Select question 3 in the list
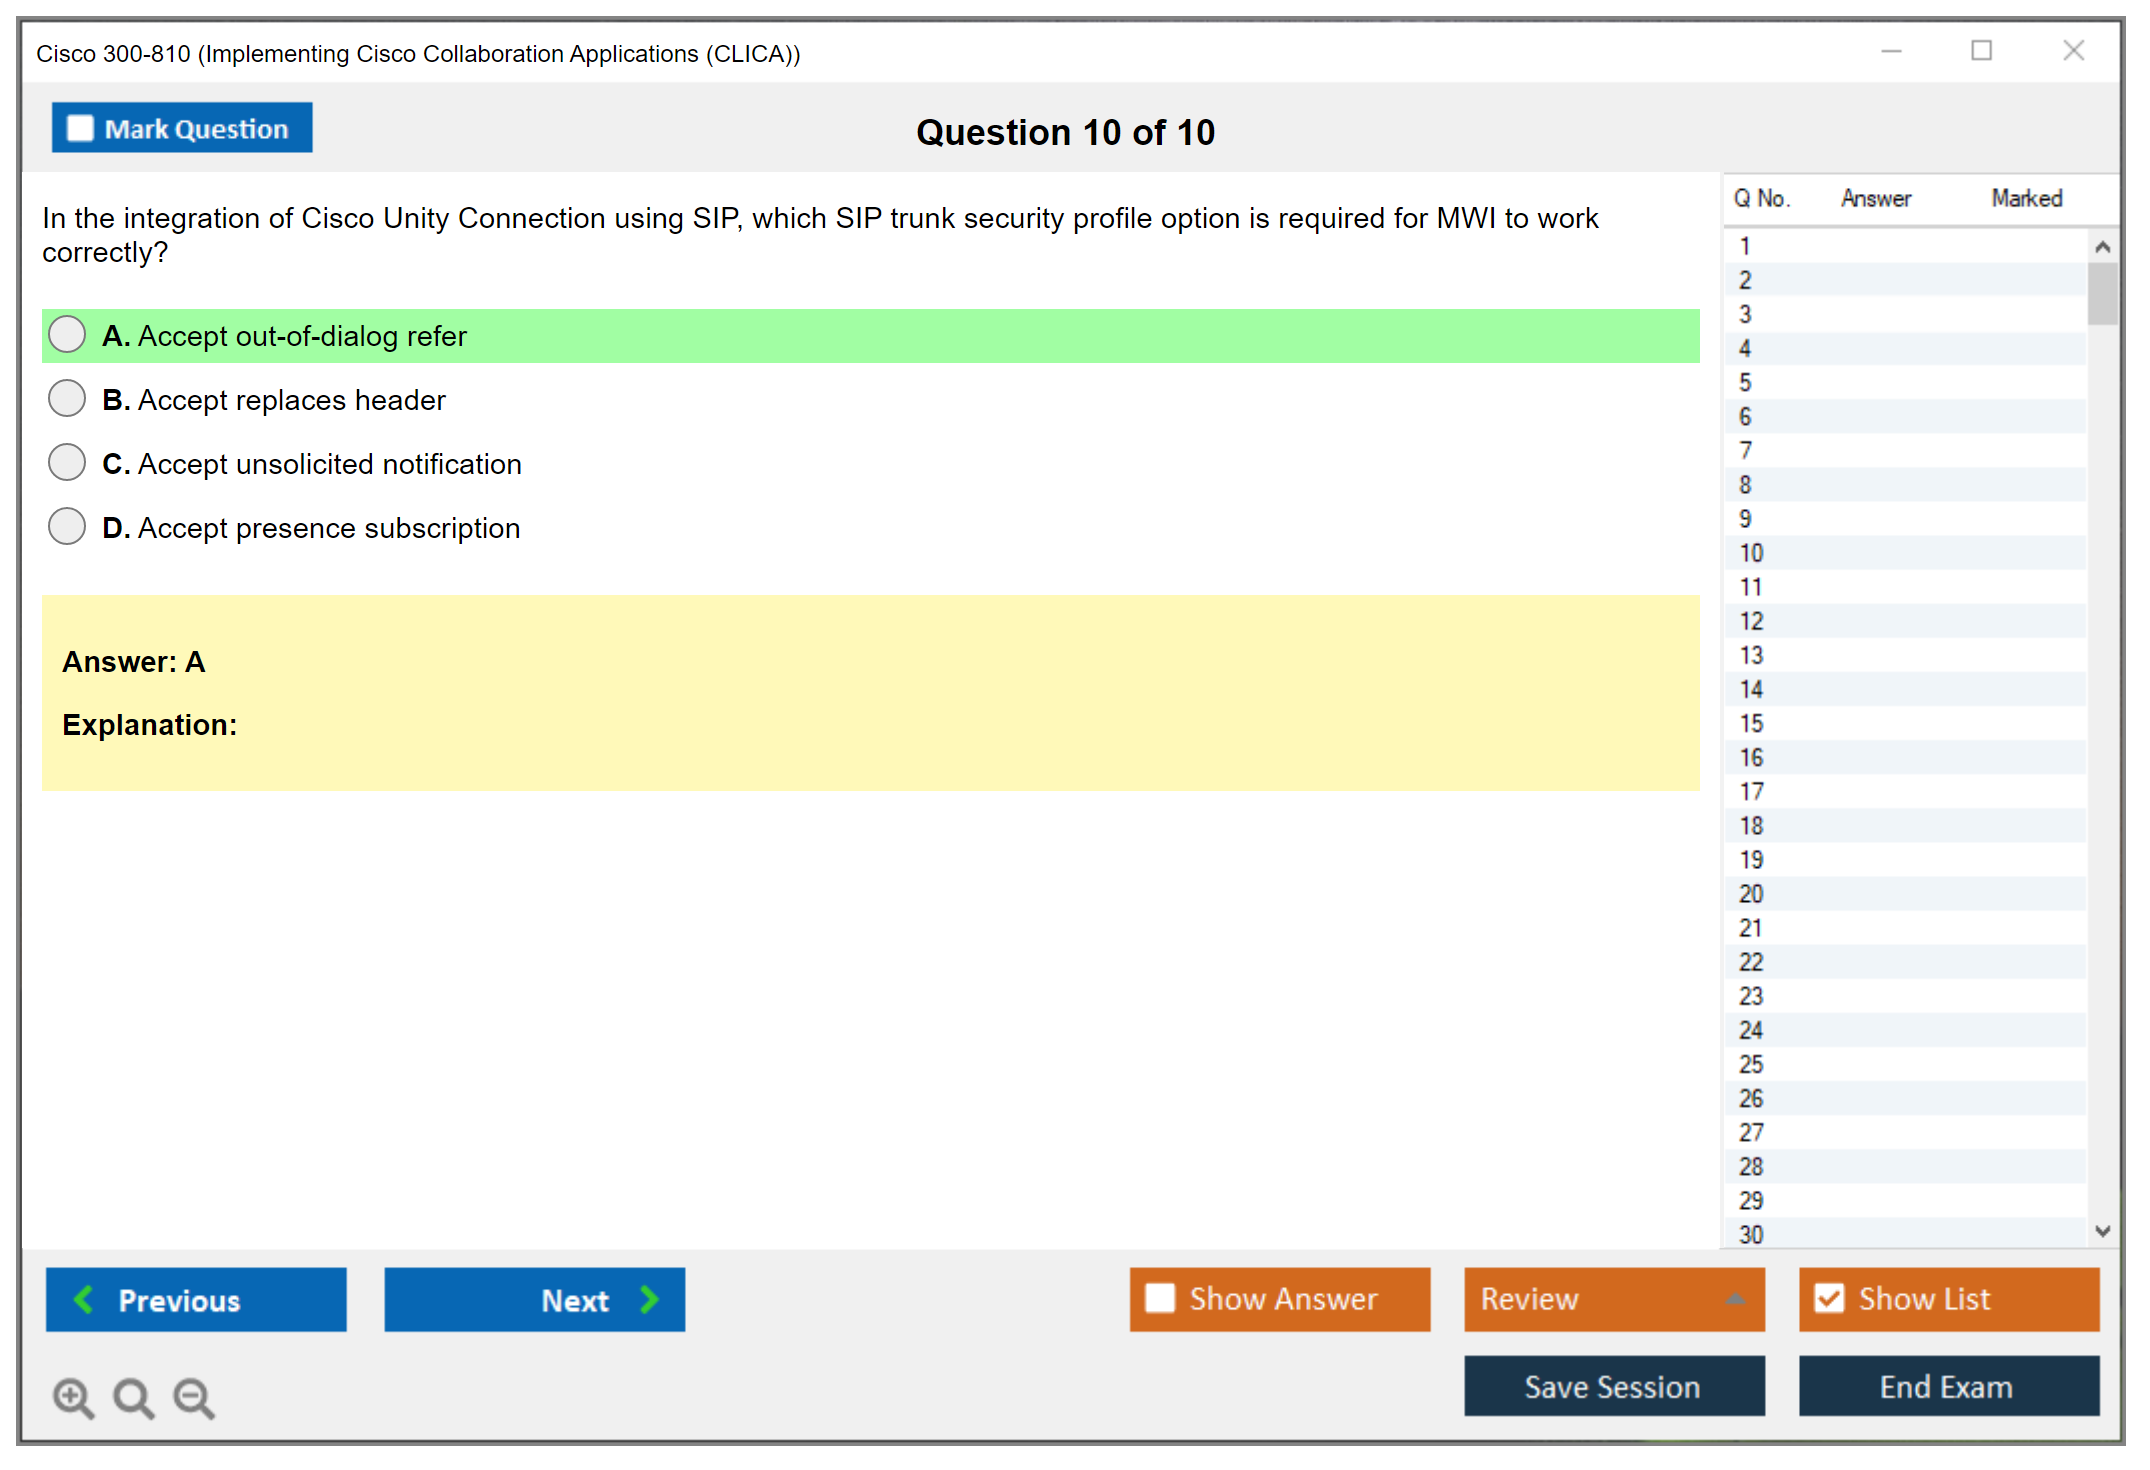The width and height of the screenshot is (2150, 1470). [1745, 314]
